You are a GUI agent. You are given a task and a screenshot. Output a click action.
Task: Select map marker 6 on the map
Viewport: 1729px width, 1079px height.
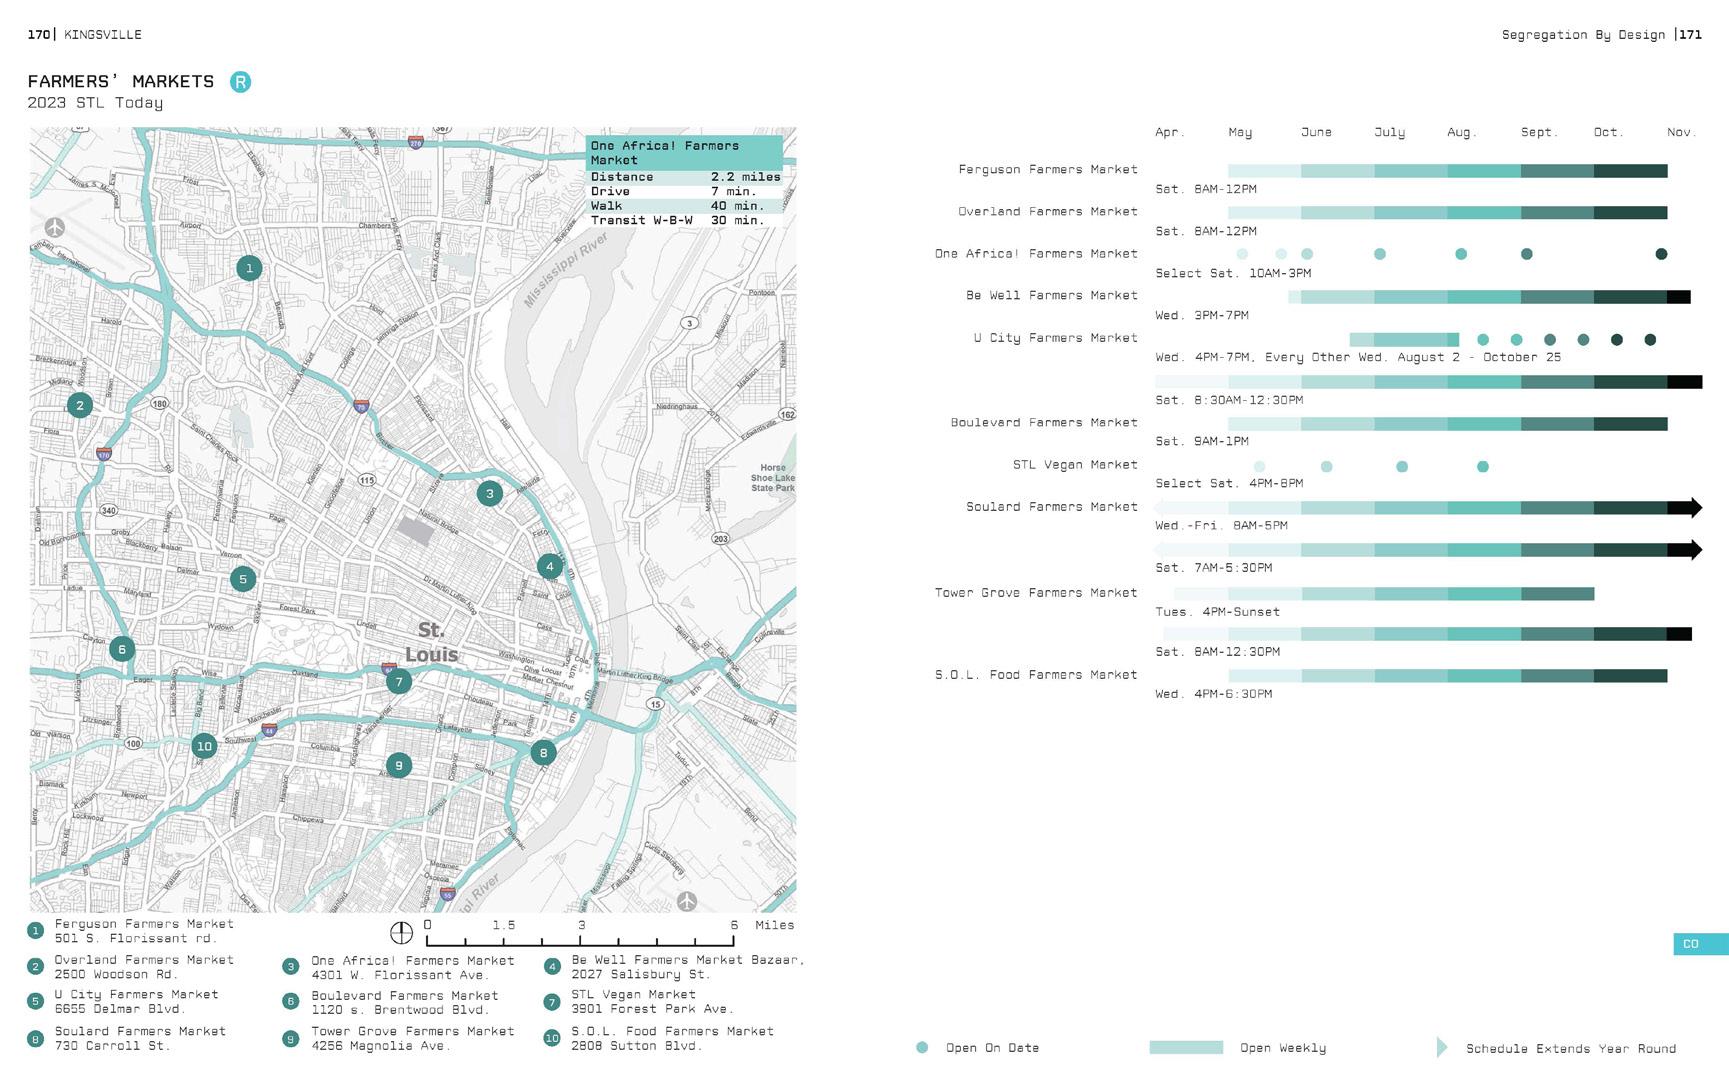122,649
